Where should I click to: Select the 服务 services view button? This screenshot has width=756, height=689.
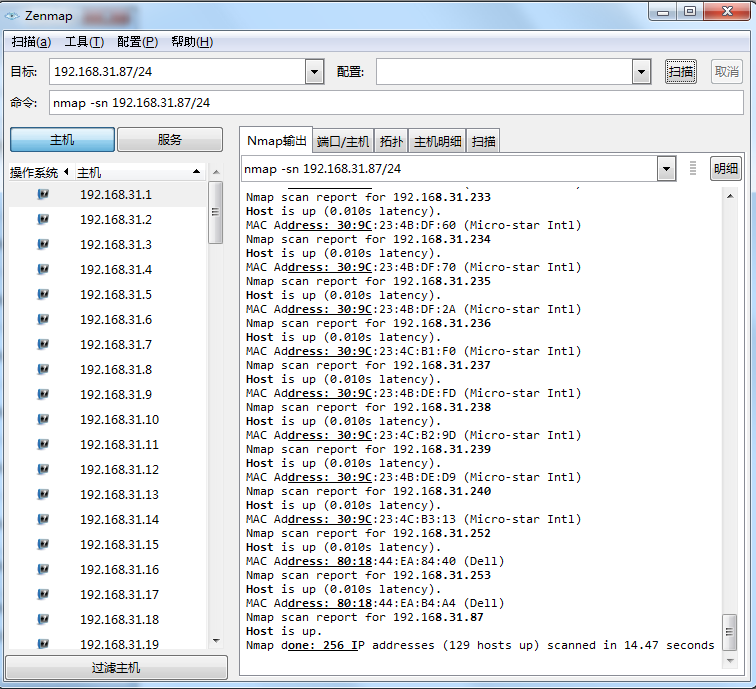170,140
